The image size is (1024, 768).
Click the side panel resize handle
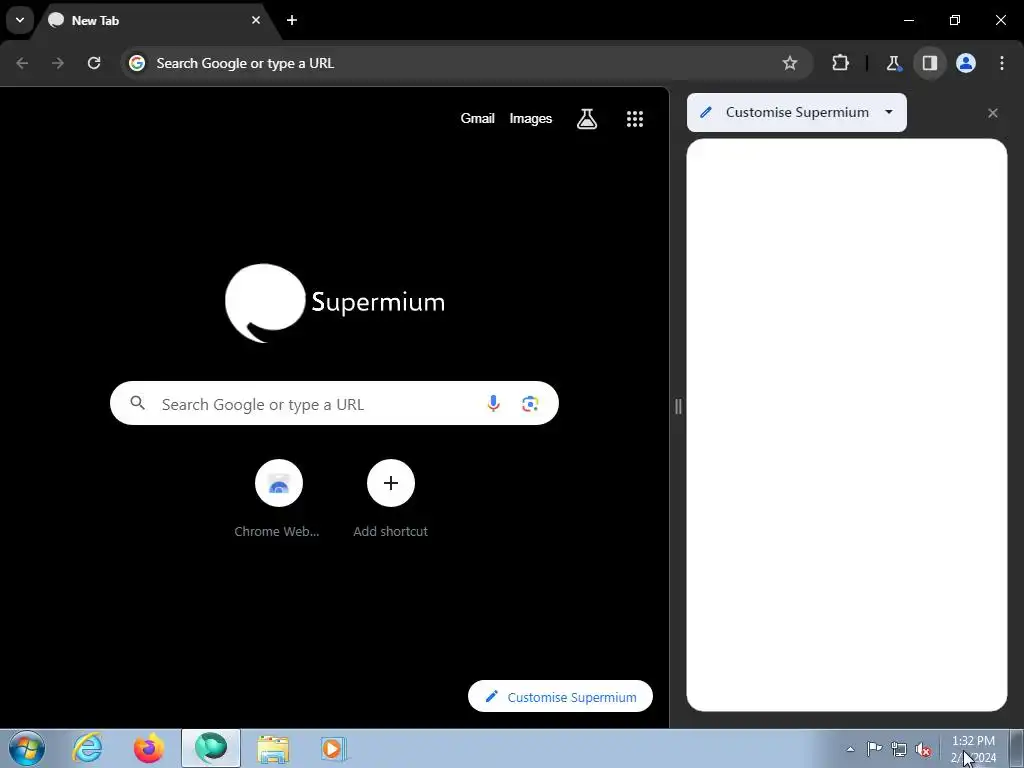click(678, 406)
